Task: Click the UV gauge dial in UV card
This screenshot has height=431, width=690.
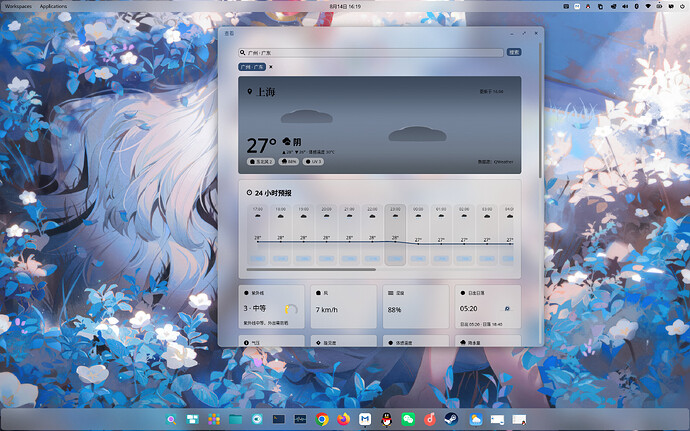Action: (x=291, y=309)
